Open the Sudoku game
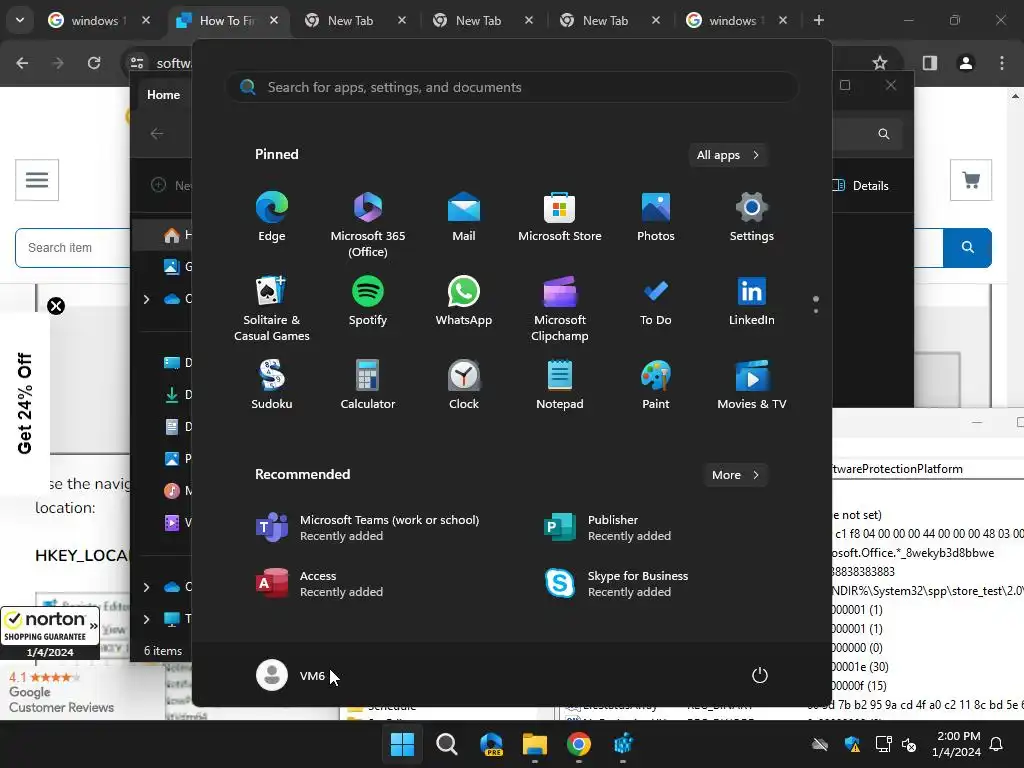 [x=272, y=385]
